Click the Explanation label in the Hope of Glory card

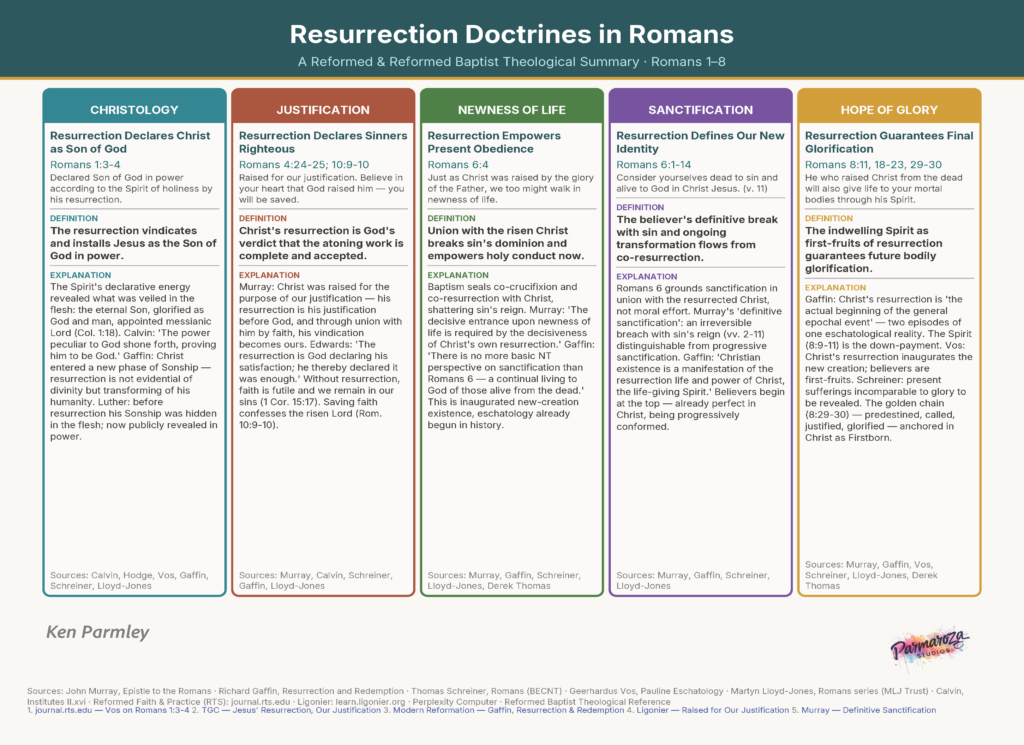(x=834, y=288)
